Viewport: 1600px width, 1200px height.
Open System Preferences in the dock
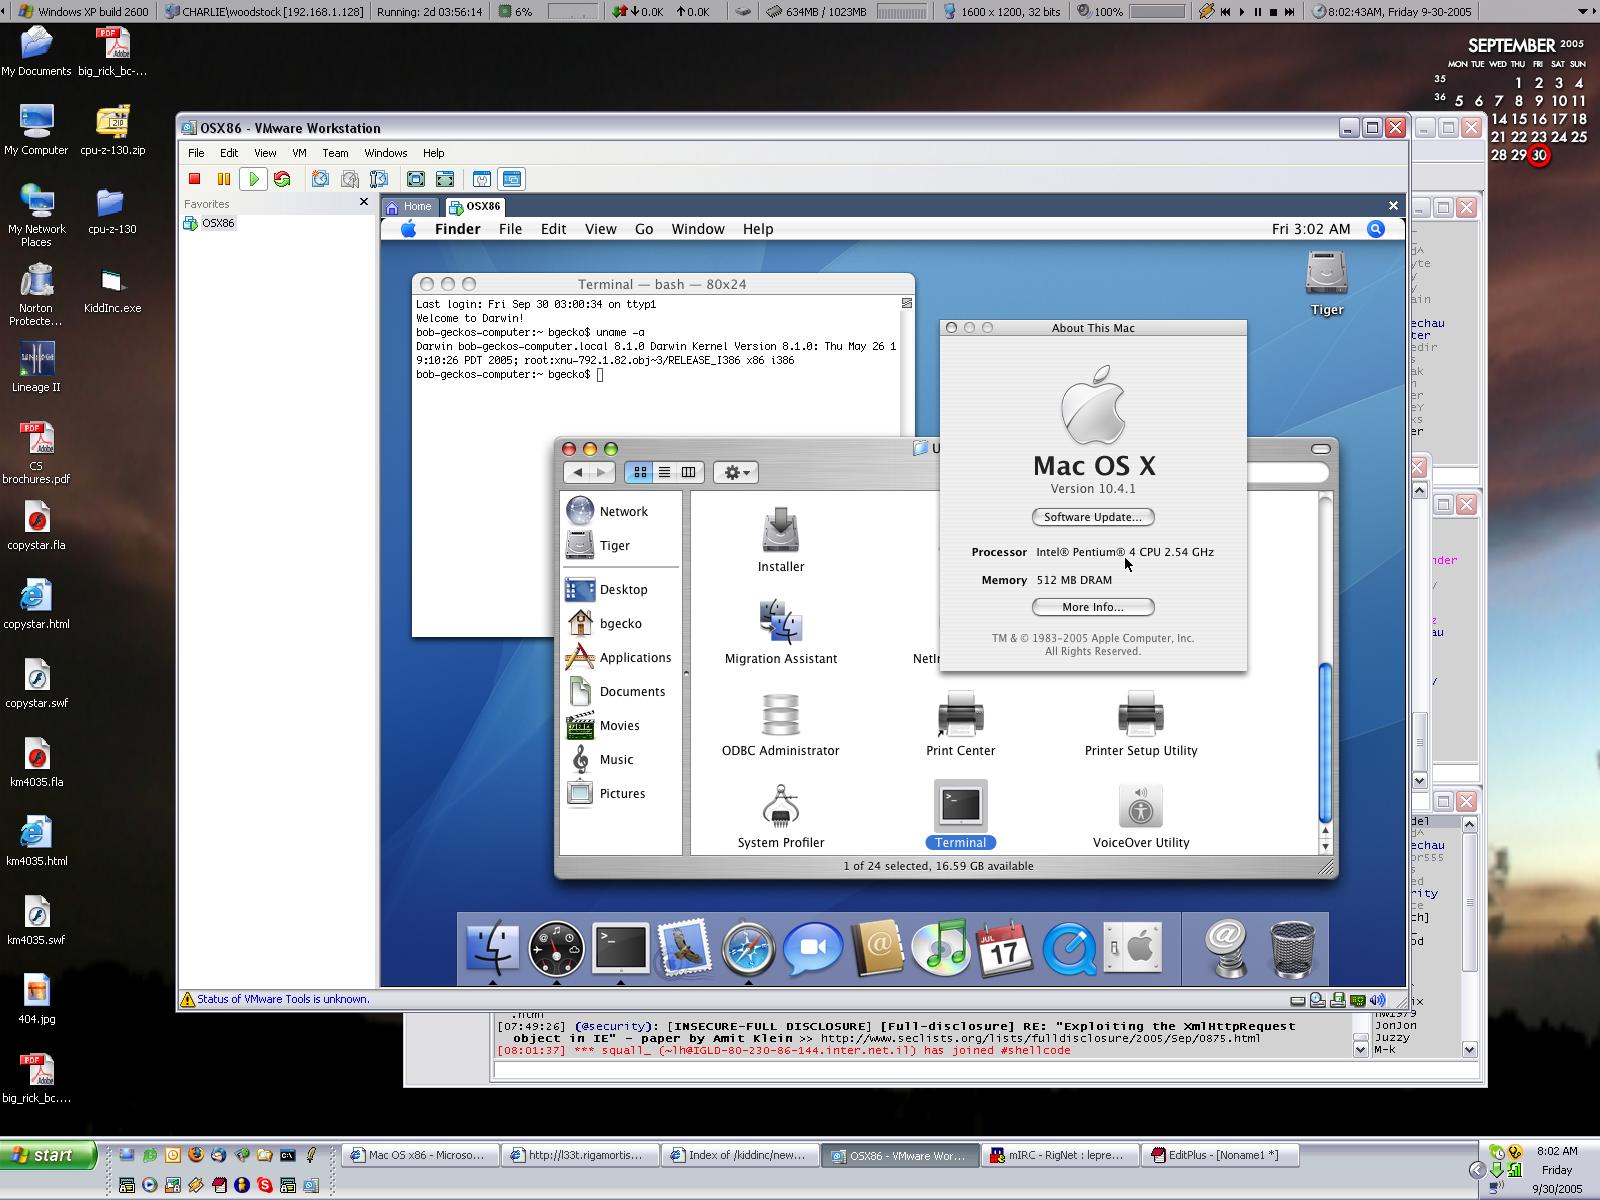1133,948
